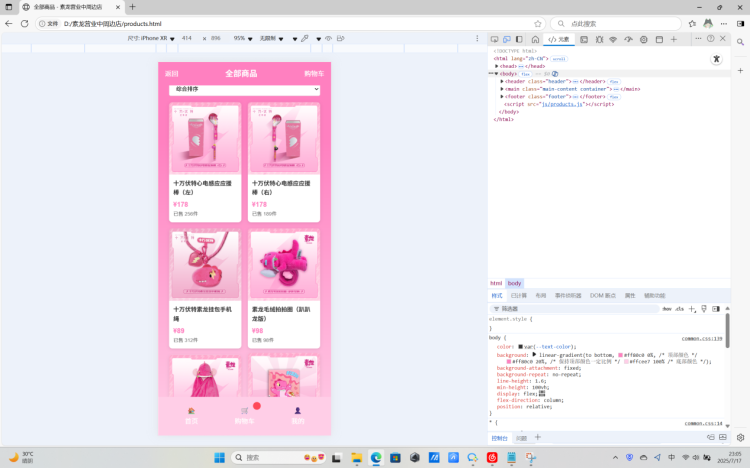Switch to the 事件侦听器 tab

click(x=568, y=296)
